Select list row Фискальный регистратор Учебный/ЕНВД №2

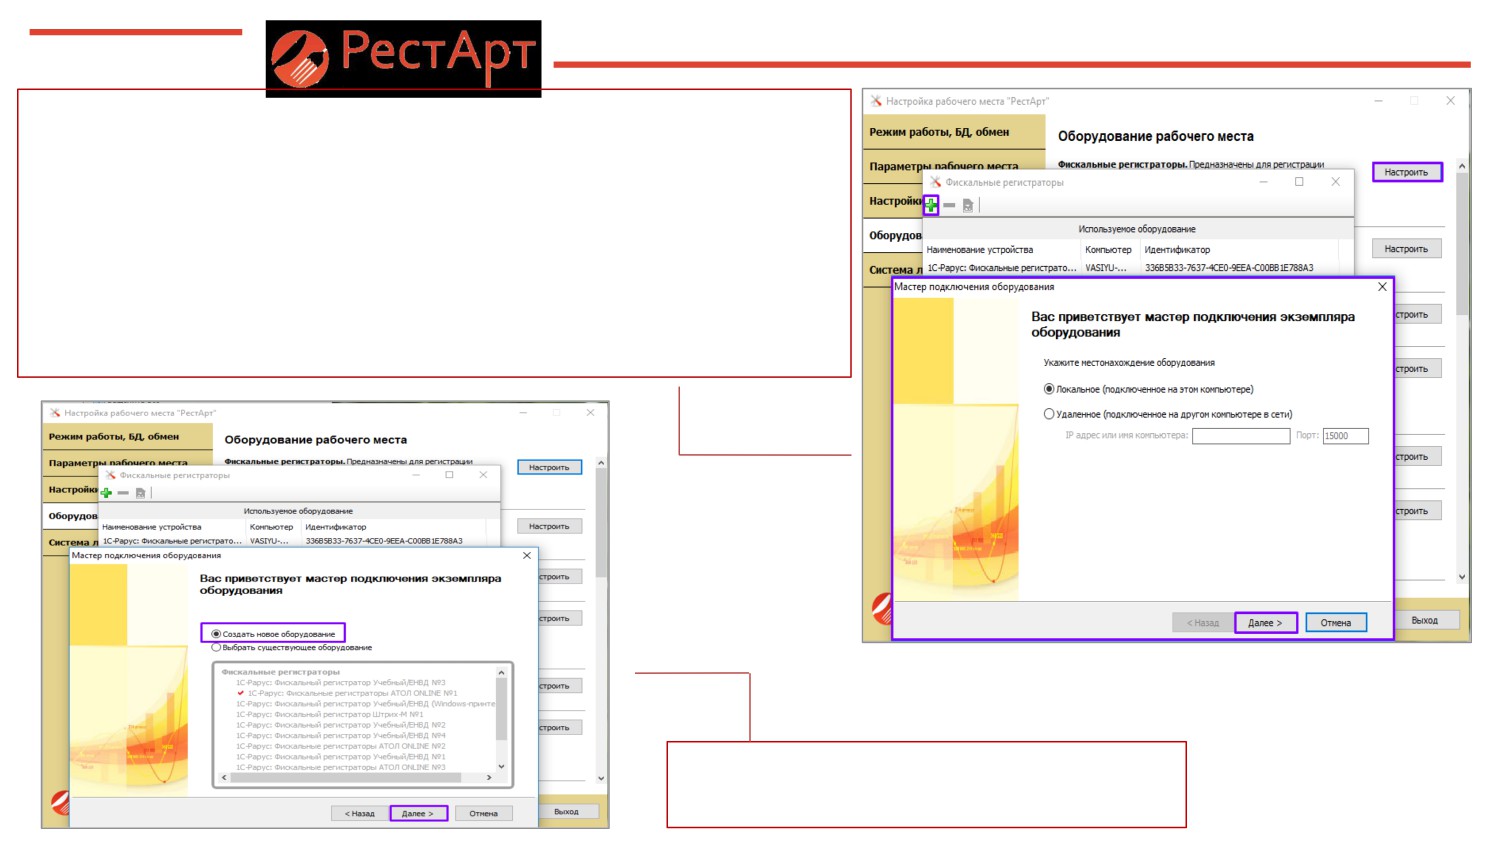point(340,725)
